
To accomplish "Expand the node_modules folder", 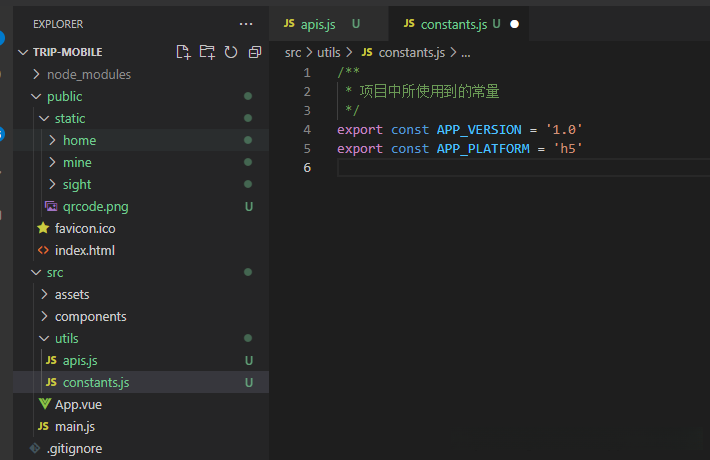I will [x=88, y=74].
